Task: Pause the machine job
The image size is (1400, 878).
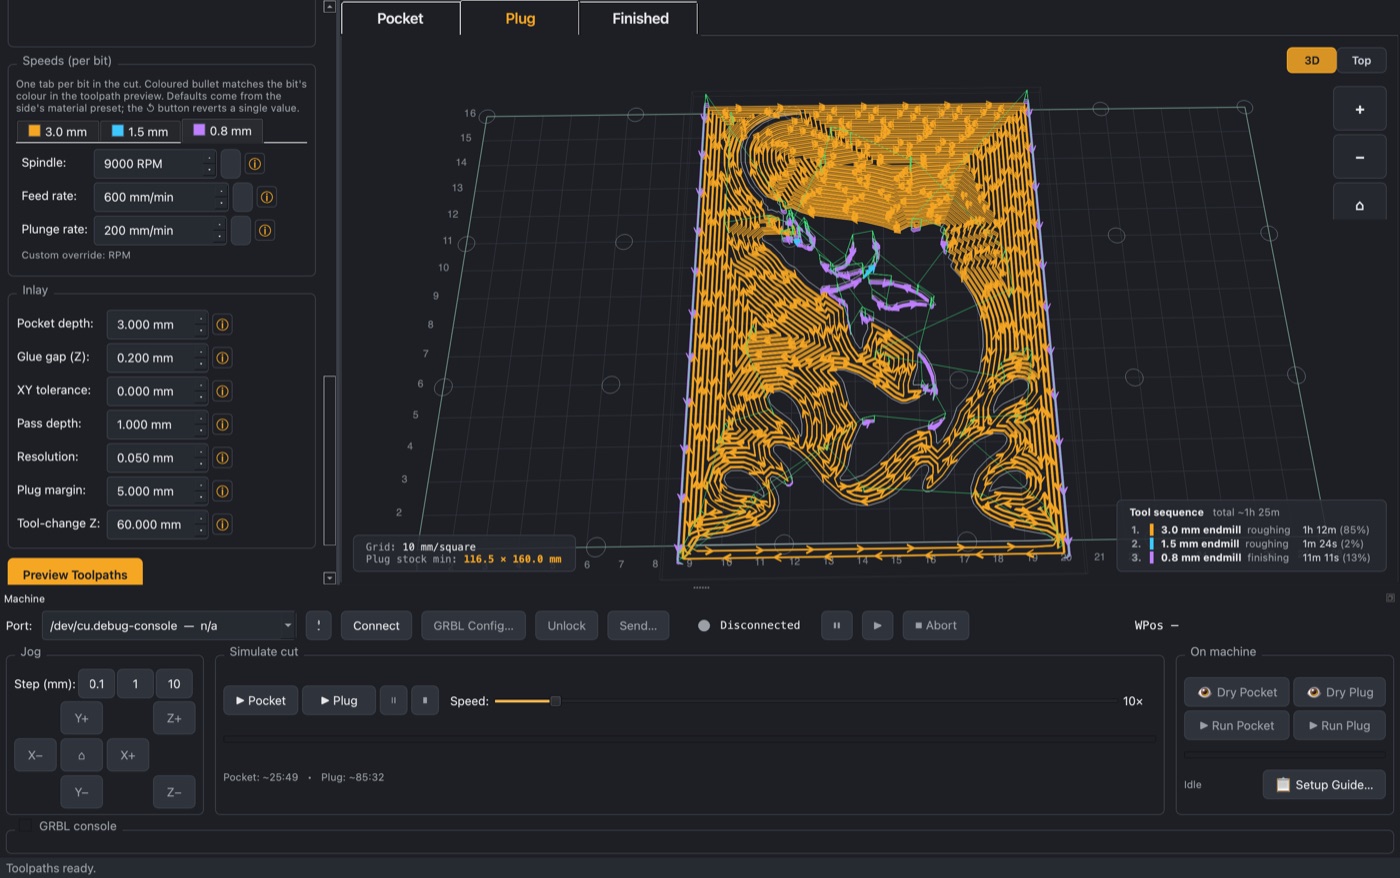Action: pos(836,625)
